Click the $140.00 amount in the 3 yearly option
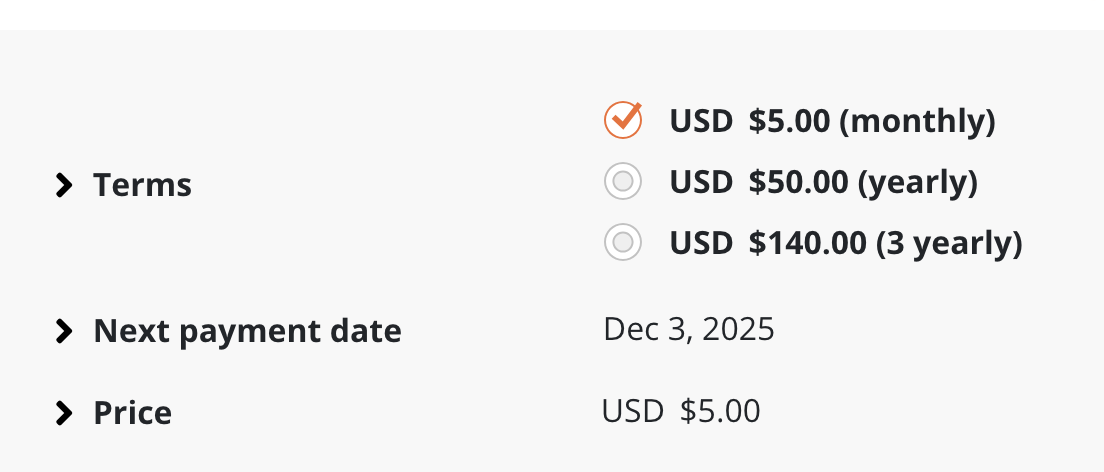 808,243
